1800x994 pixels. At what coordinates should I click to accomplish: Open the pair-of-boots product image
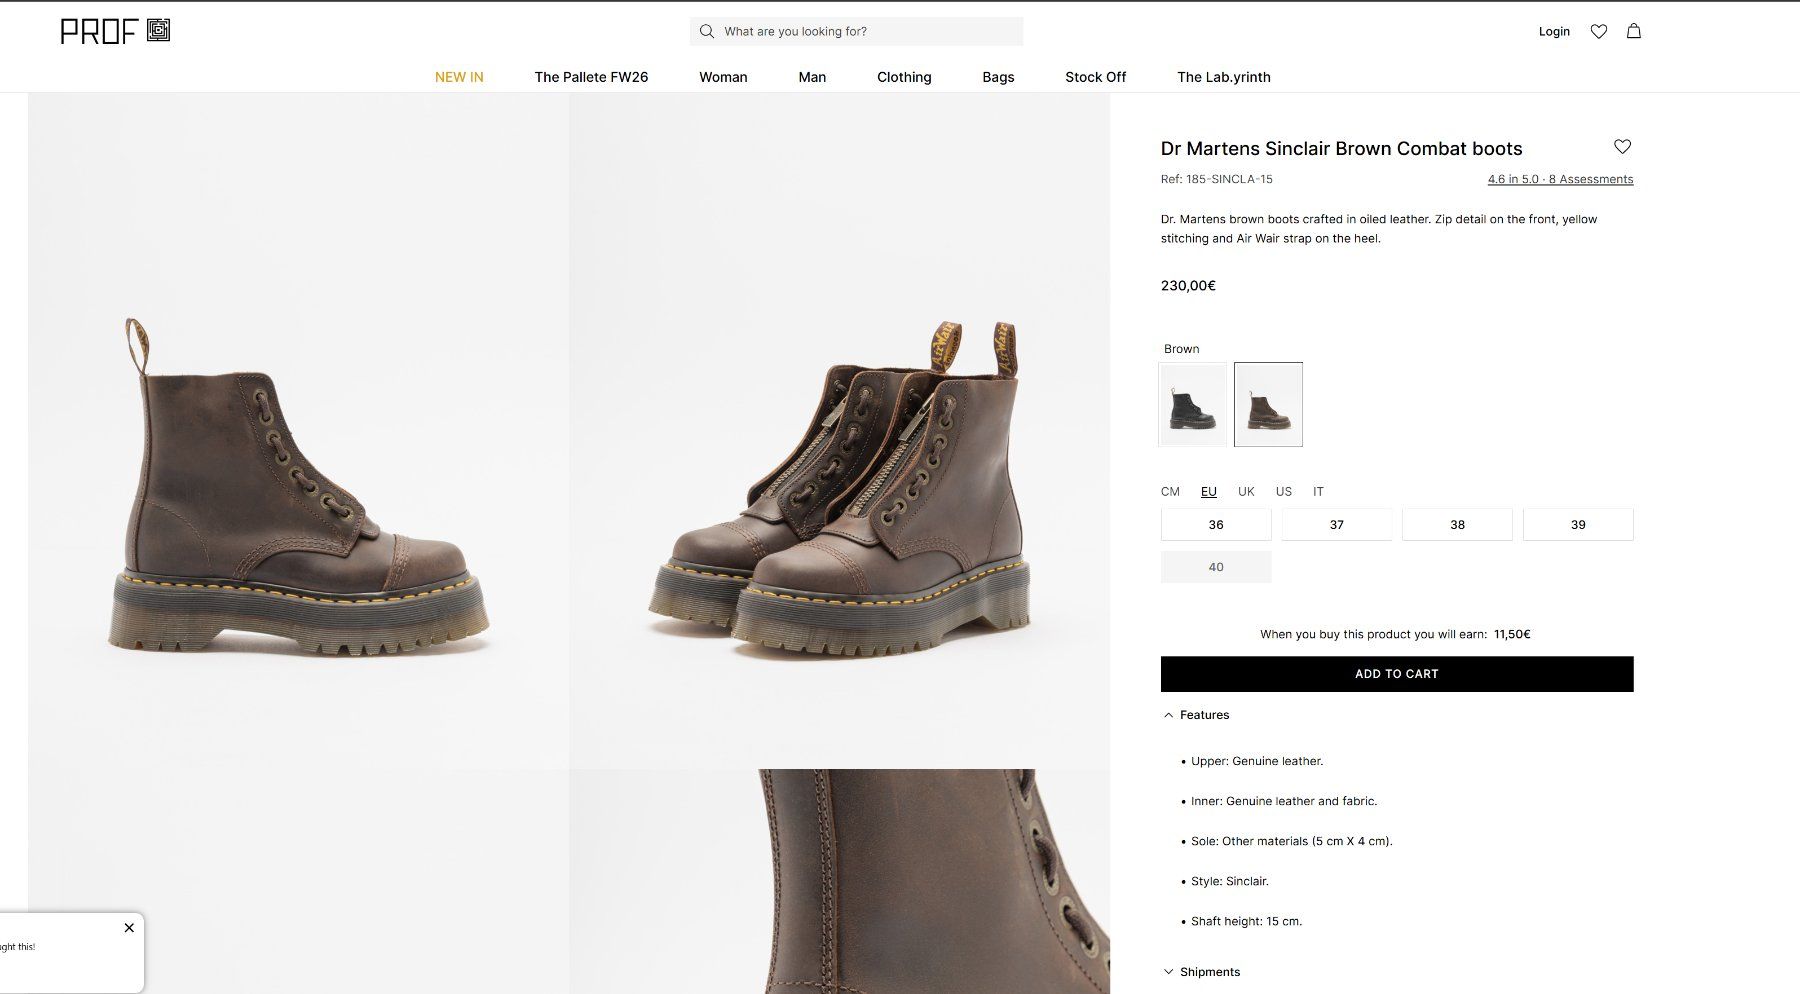click(840, 431)
